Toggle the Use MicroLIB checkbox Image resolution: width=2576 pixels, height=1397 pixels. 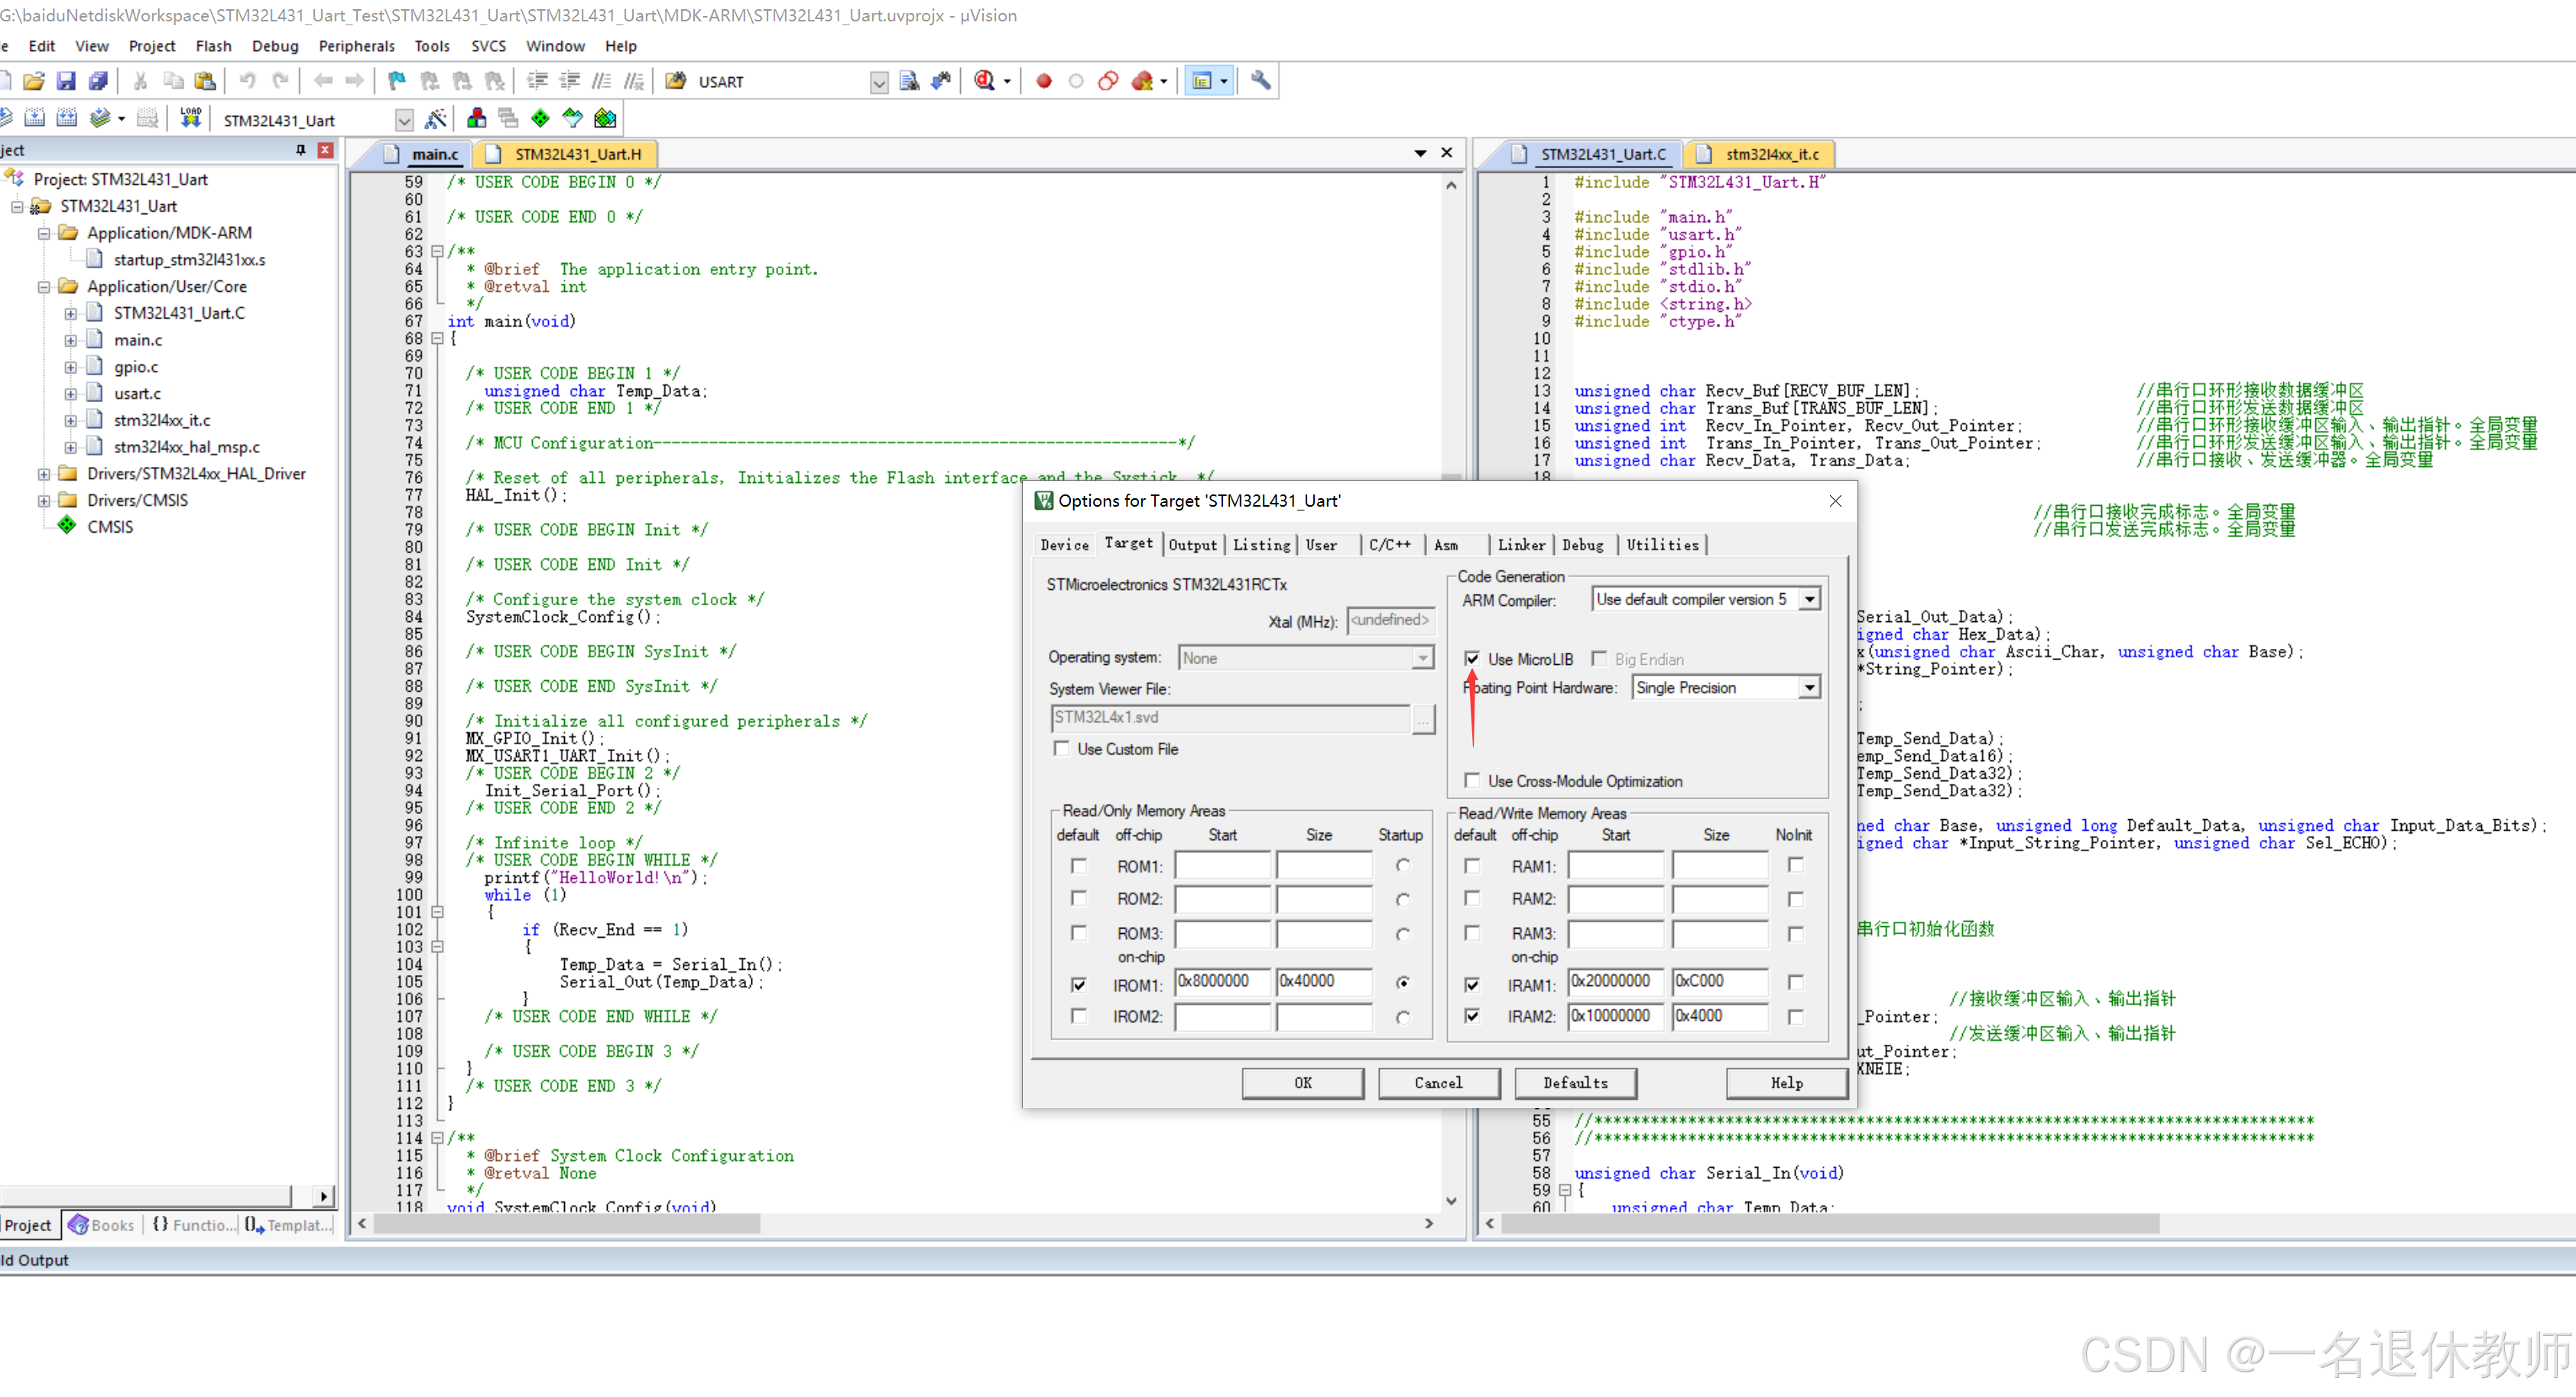click(1472, 659)
